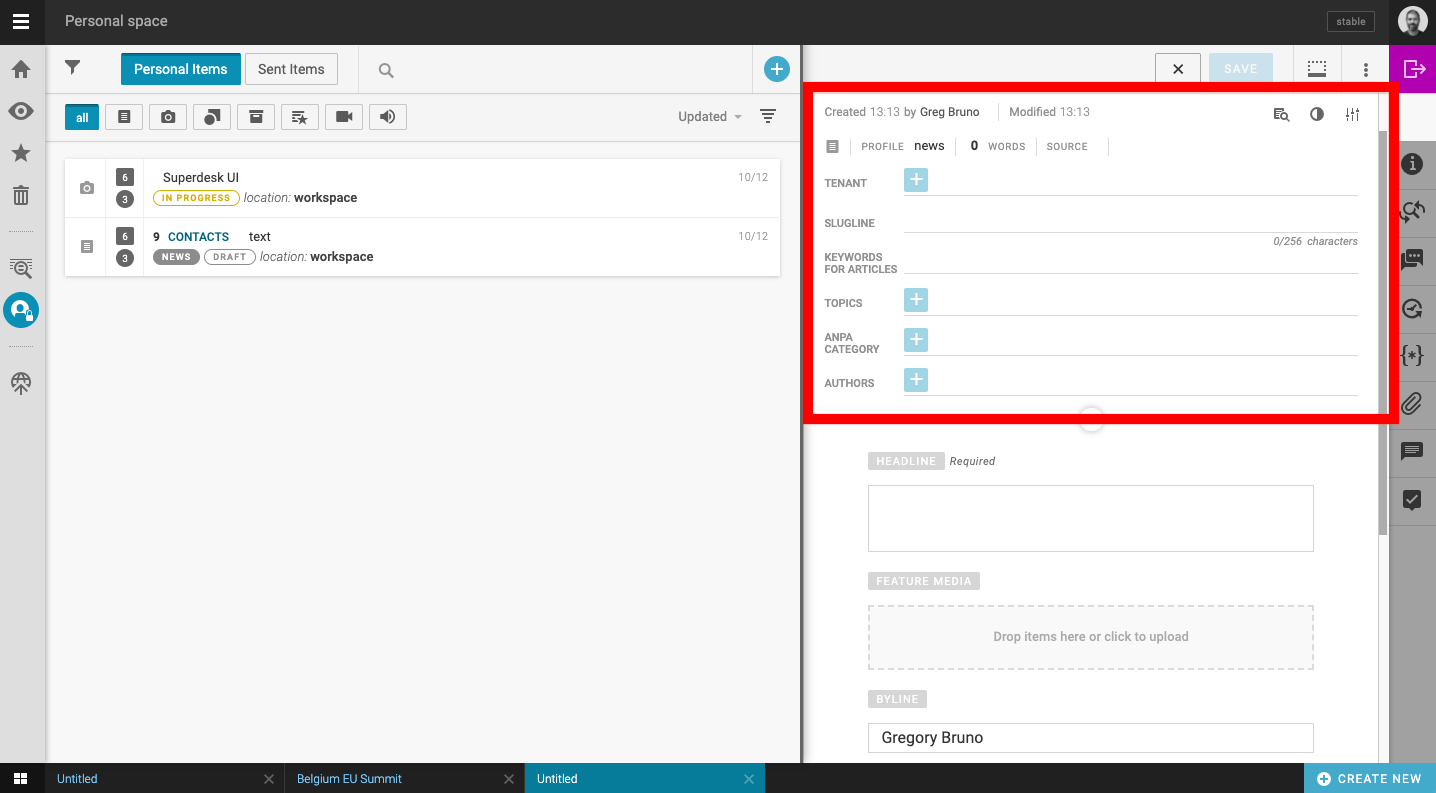Image resolution: width=1436 pixels, height=793 pixels.
Task: Switch editor theme with the half-circle icon
Action: coord(1317,114)
